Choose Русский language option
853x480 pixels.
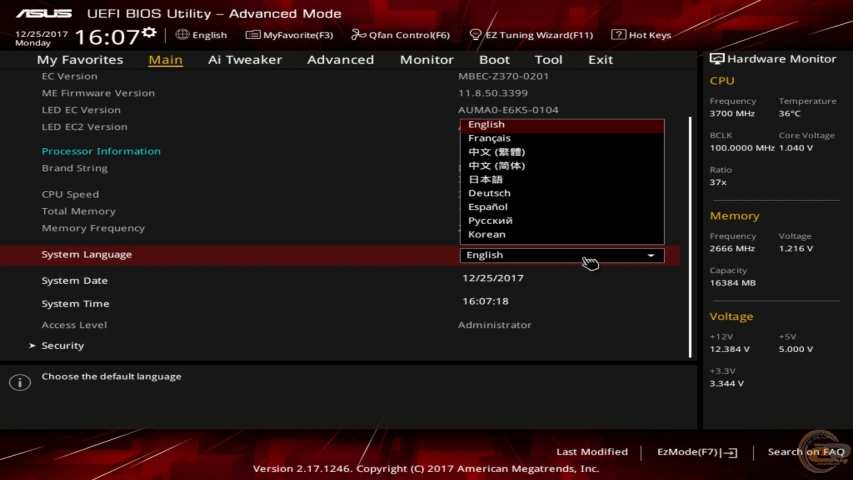pyautogui.click(x=562, y=220)
